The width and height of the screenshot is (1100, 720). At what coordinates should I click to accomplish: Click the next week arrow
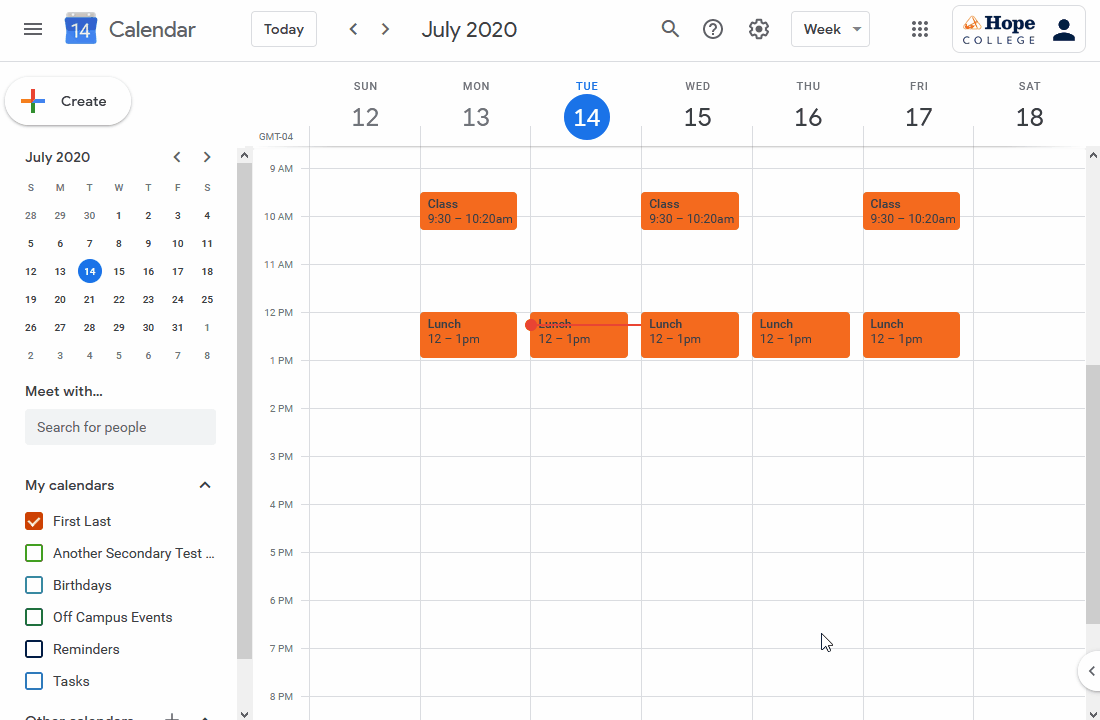385,29
